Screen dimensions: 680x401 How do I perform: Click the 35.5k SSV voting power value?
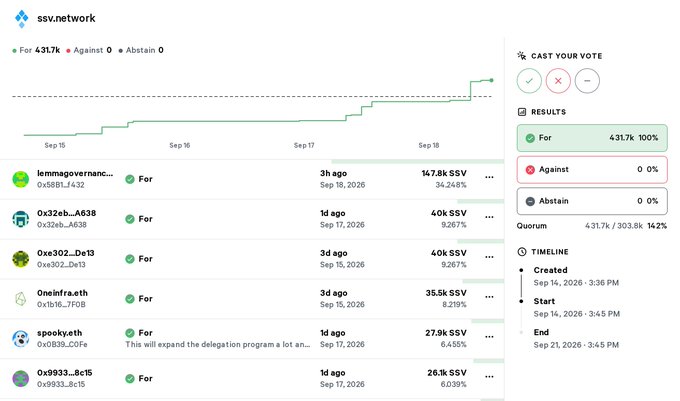click(446, 293)
